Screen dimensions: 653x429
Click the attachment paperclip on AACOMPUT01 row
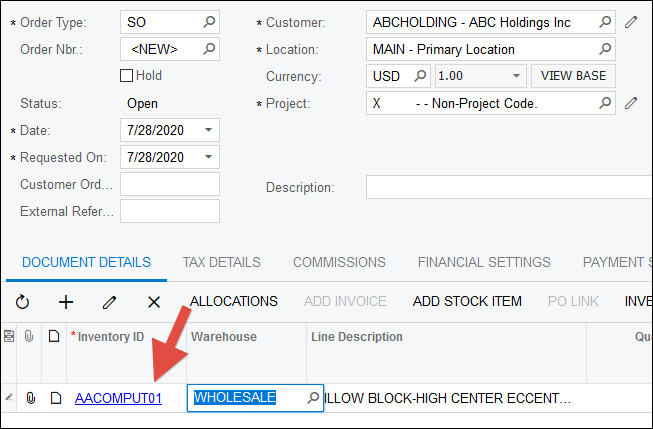click(x=30, y=398)
